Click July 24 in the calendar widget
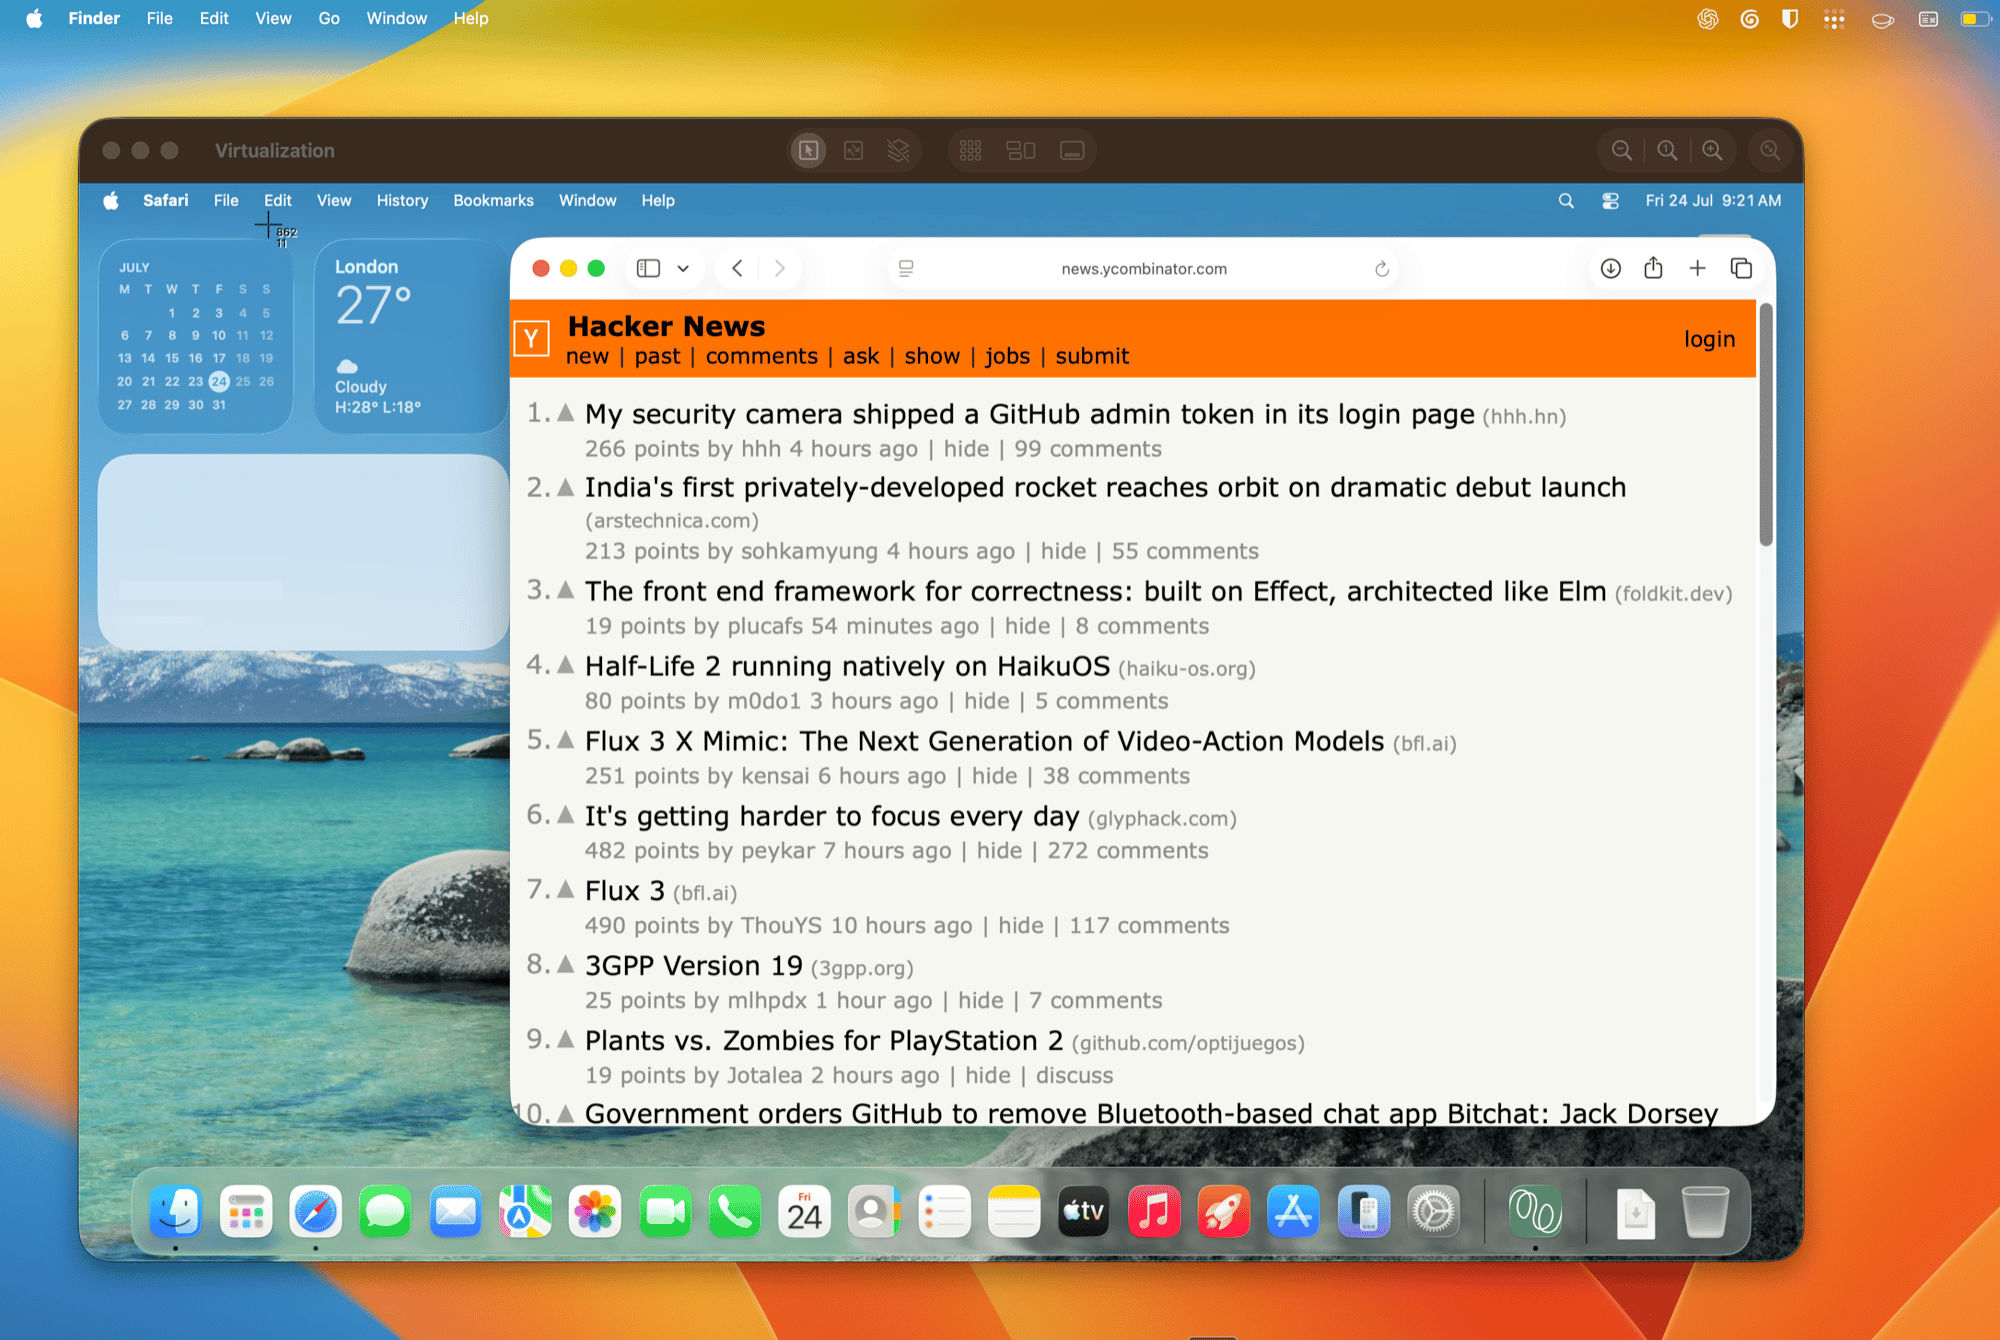 point(219,381)
